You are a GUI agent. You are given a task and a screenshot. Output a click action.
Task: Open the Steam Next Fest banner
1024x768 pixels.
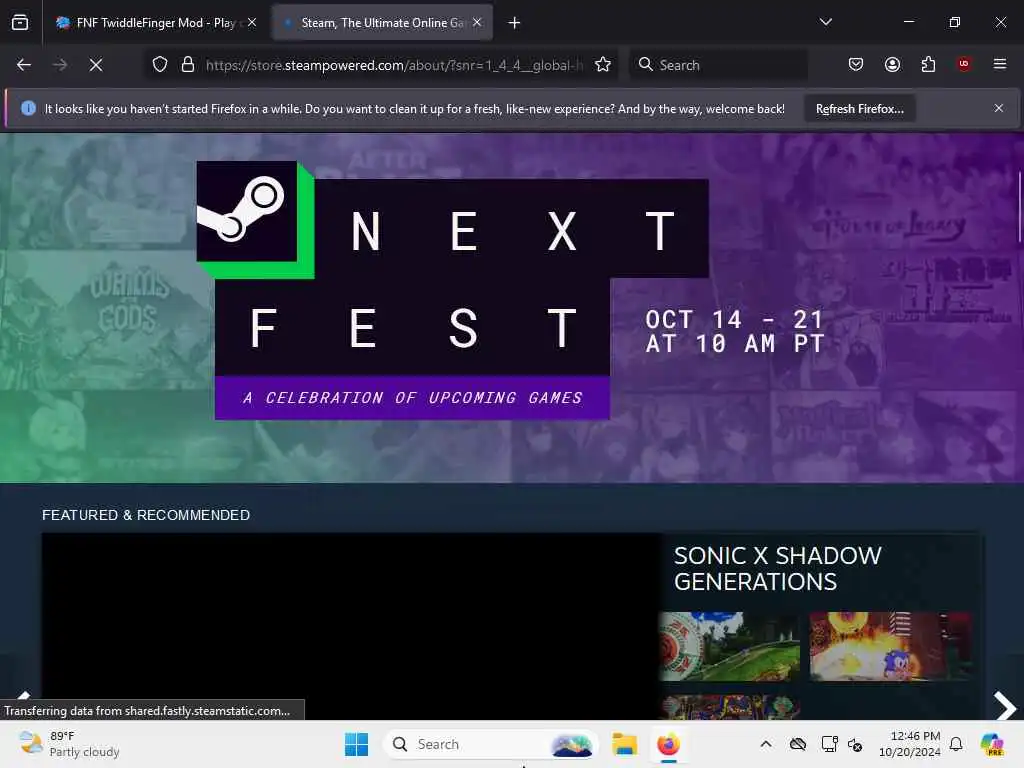[512, 308]
